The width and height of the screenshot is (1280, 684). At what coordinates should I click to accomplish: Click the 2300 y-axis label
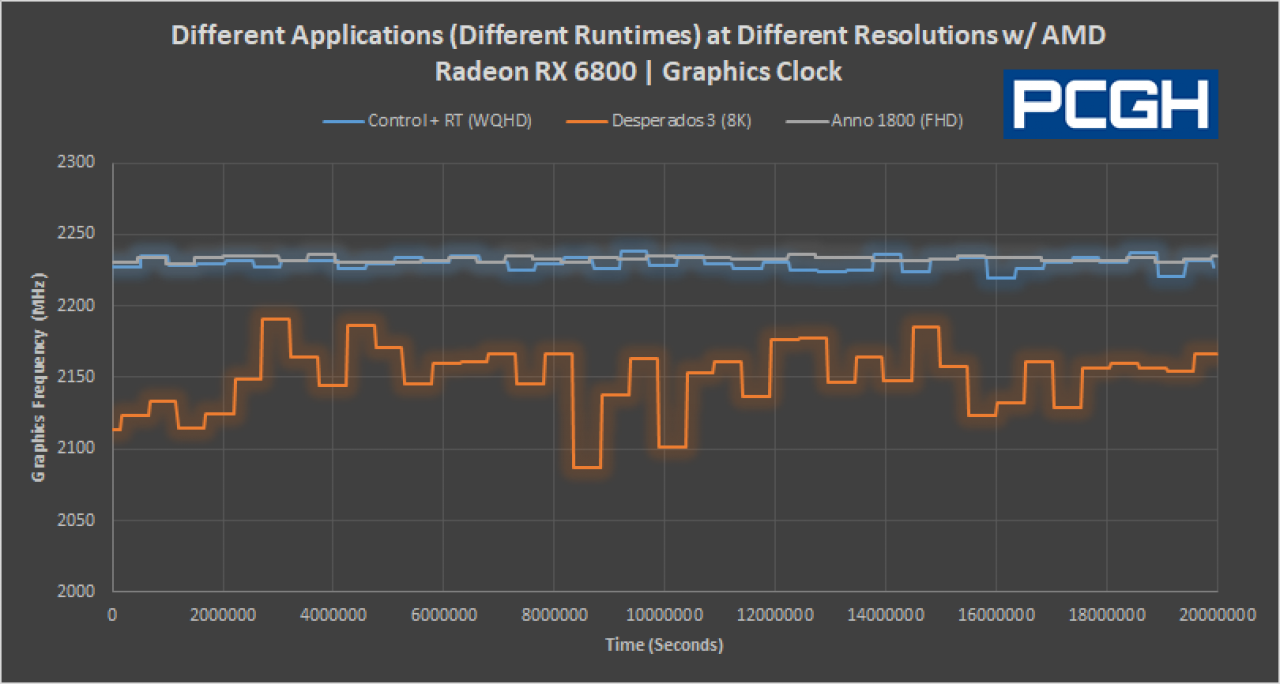click(77, 162)
